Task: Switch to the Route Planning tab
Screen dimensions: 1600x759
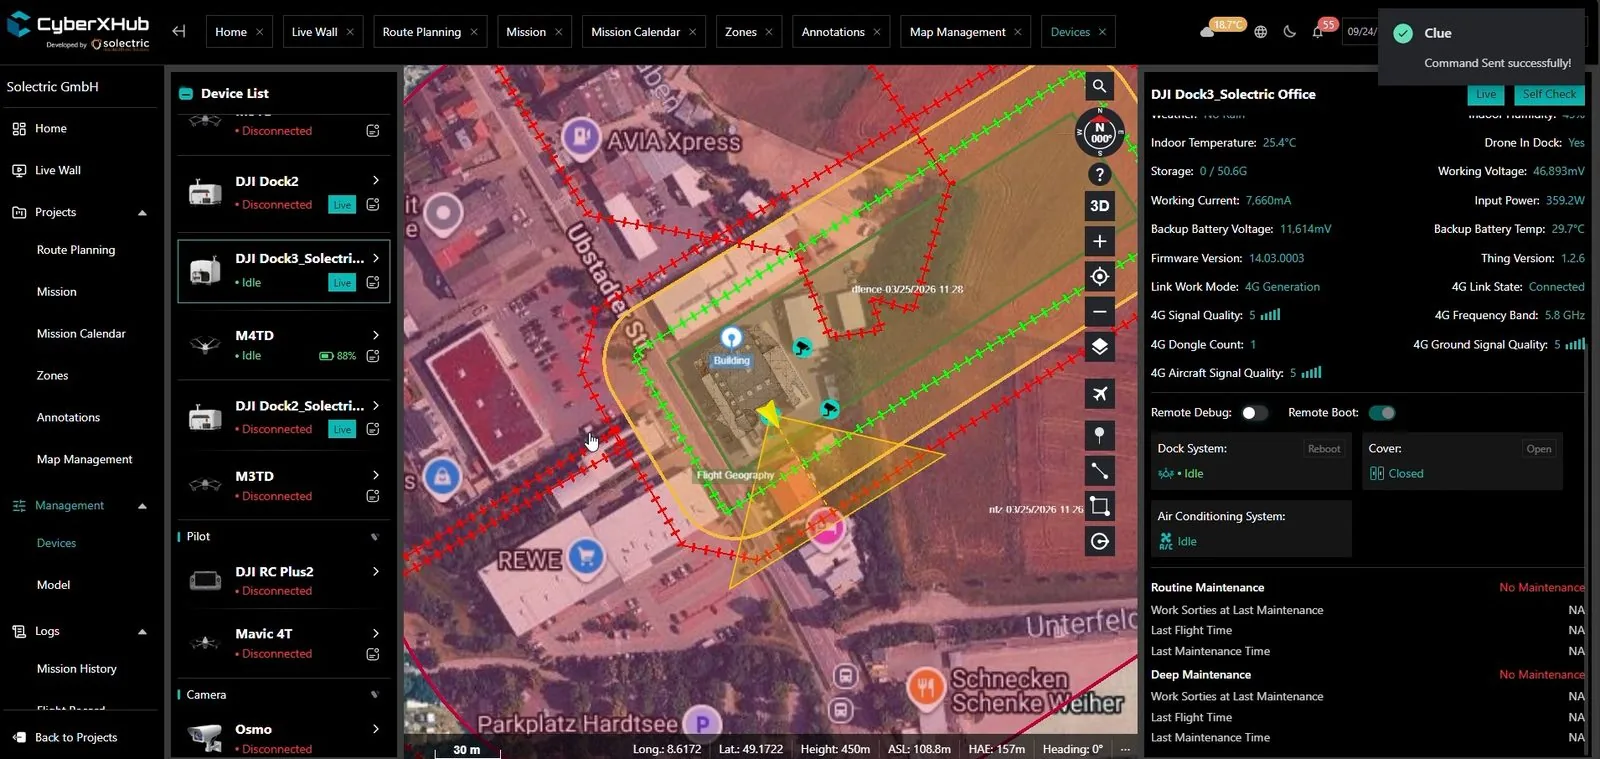Action: coord(422,32)
